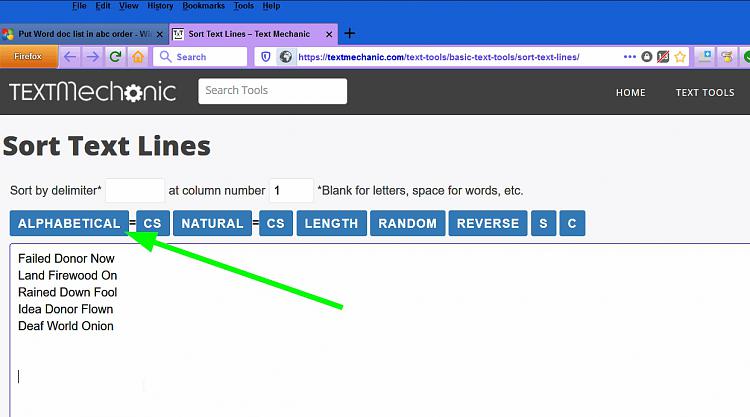Open the History menu
Image resolution: width=750 pixels, height=417 pixels.
click(160, 6)
